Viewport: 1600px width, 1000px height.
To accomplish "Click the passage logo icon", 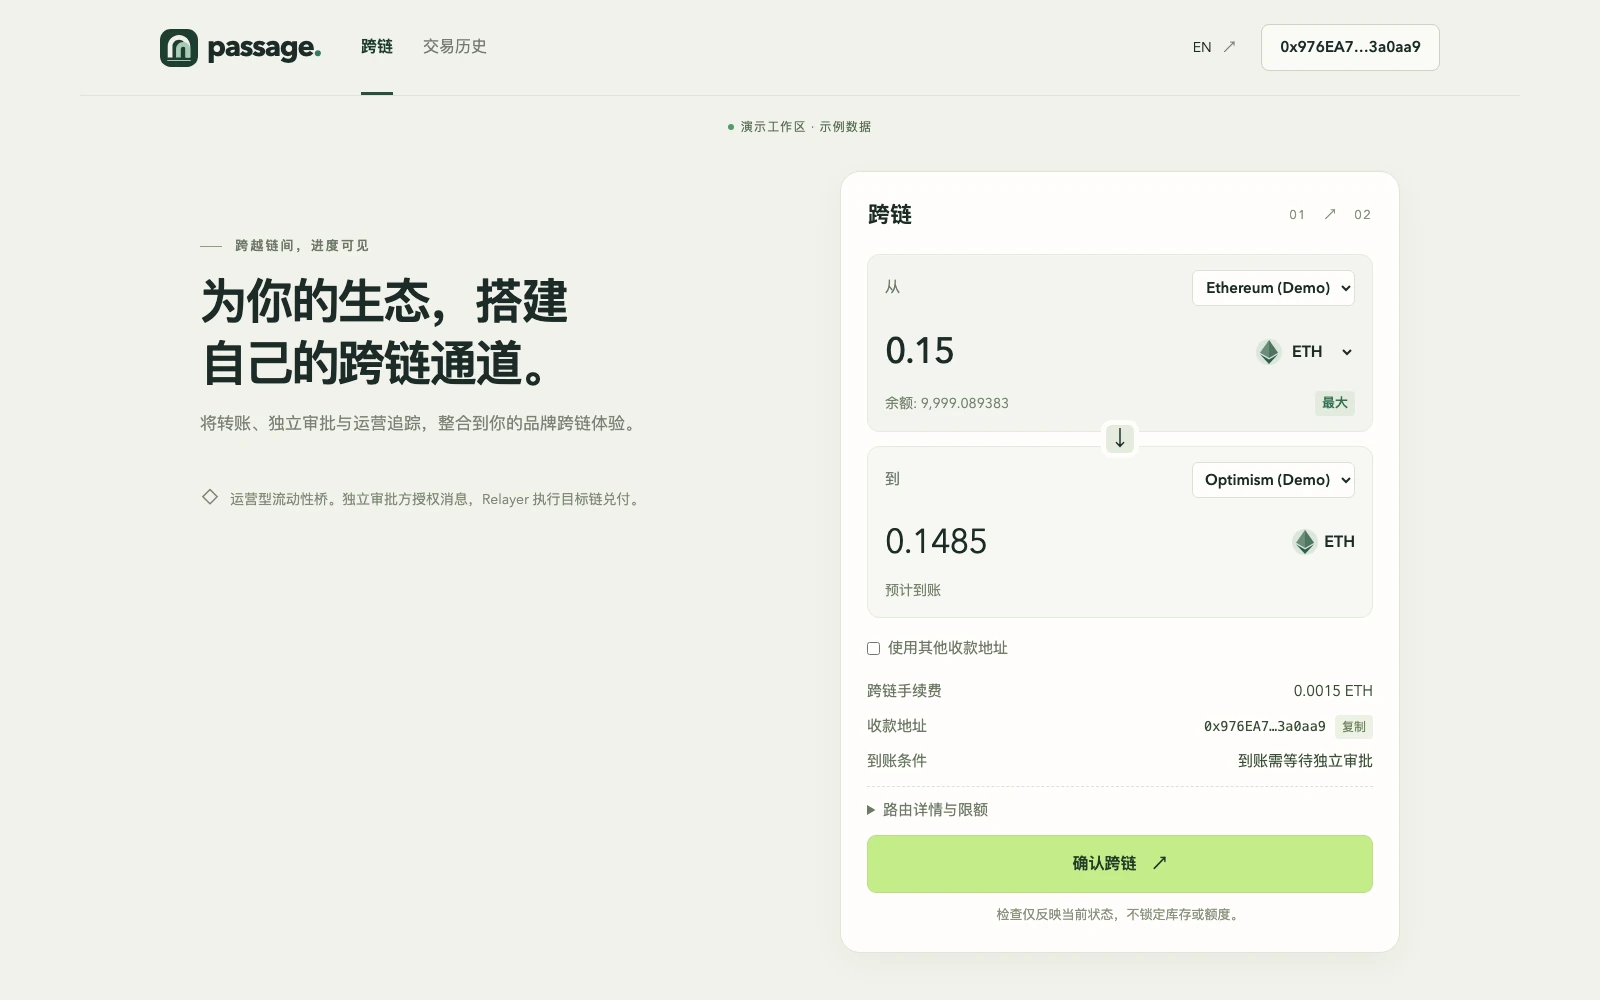I will point(179,48).
